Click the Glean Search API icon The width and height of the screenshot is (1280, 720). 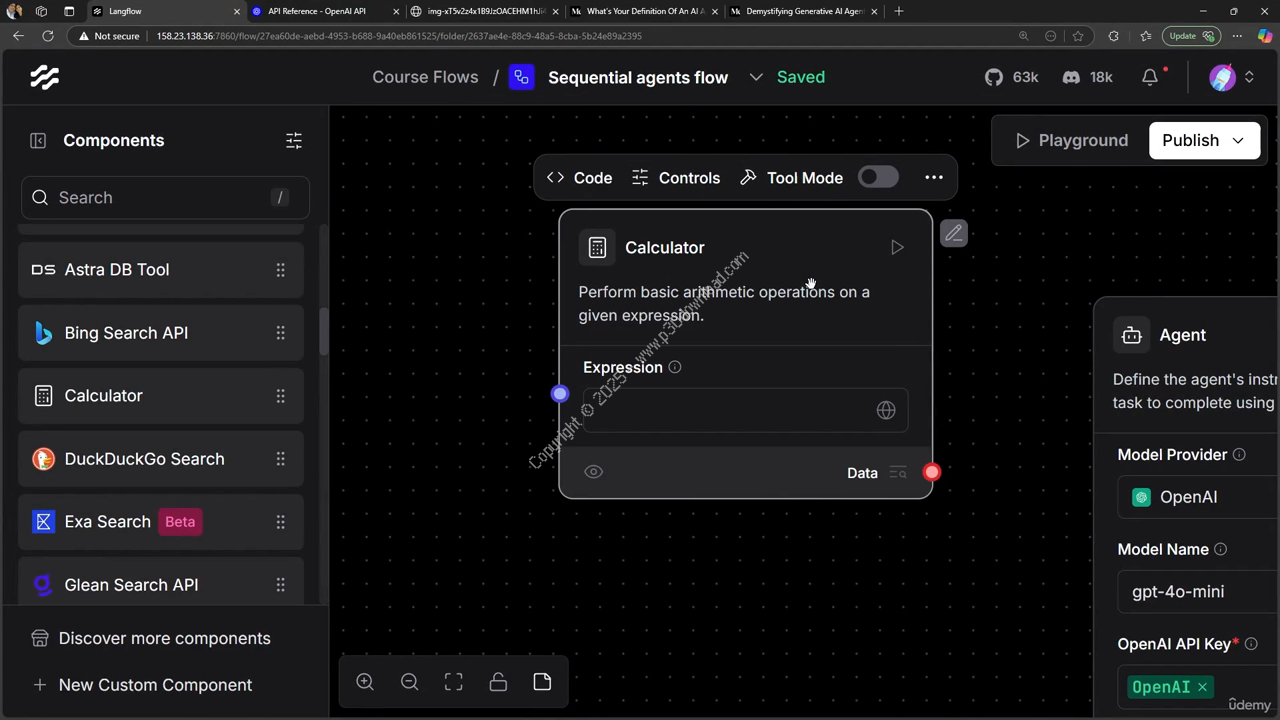[x=43, y=585]
